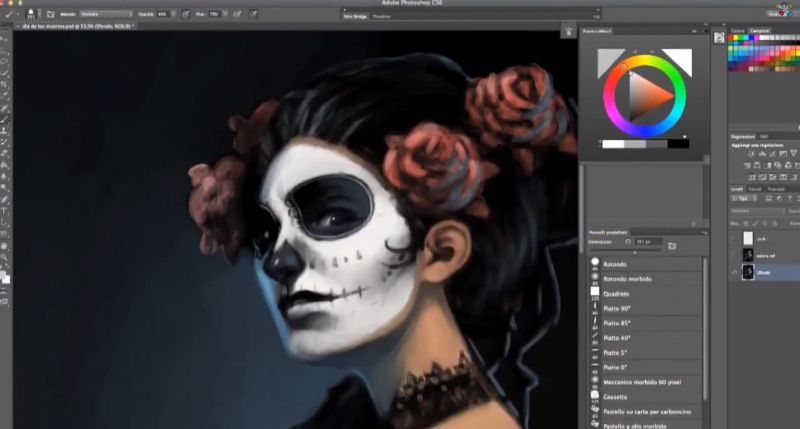
Task: Select the Cassetto brush preset
Action: (x=646, y=397)
